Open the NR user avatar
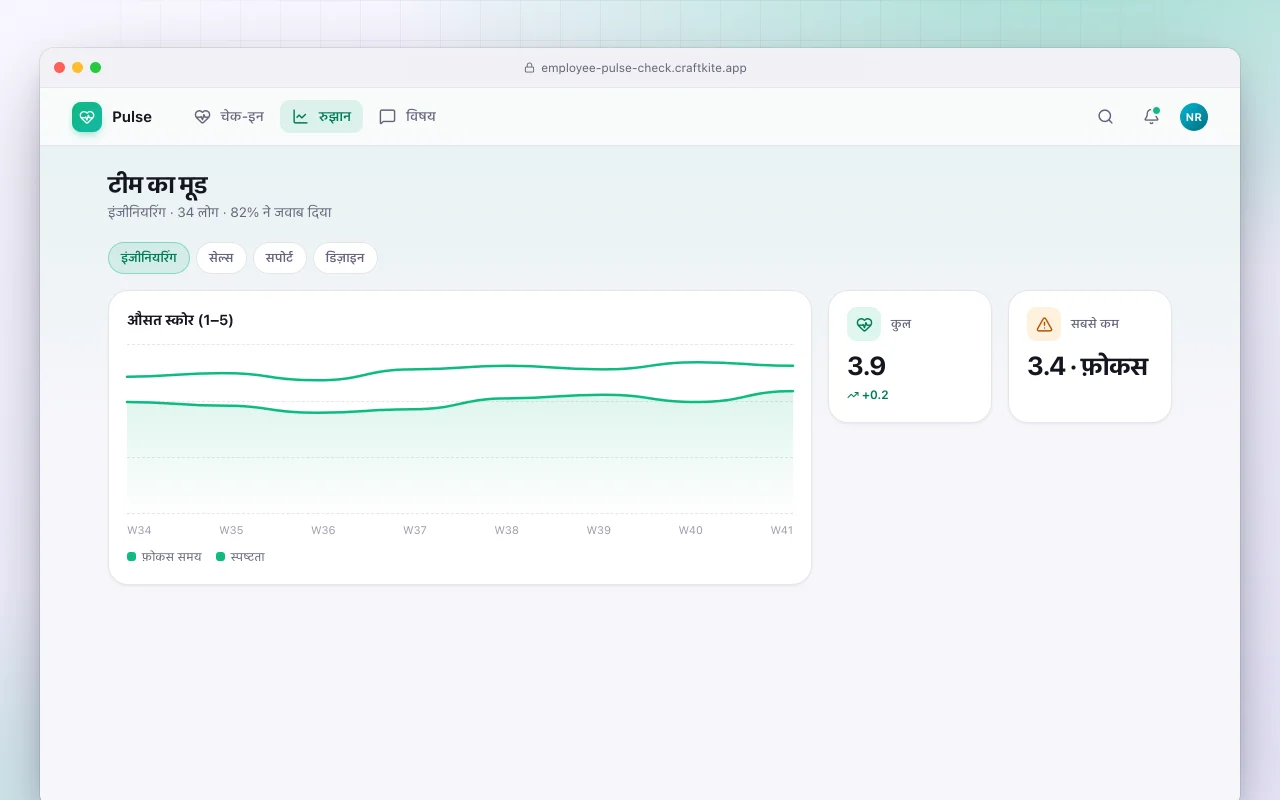 [1194, 117]
